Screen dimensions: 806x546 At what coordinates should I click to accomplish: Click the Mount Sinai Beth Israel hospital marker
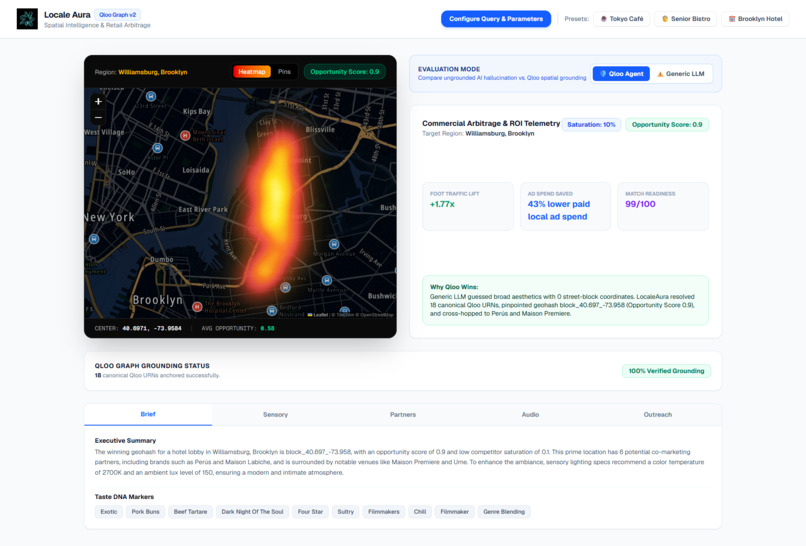coord(185,135)
